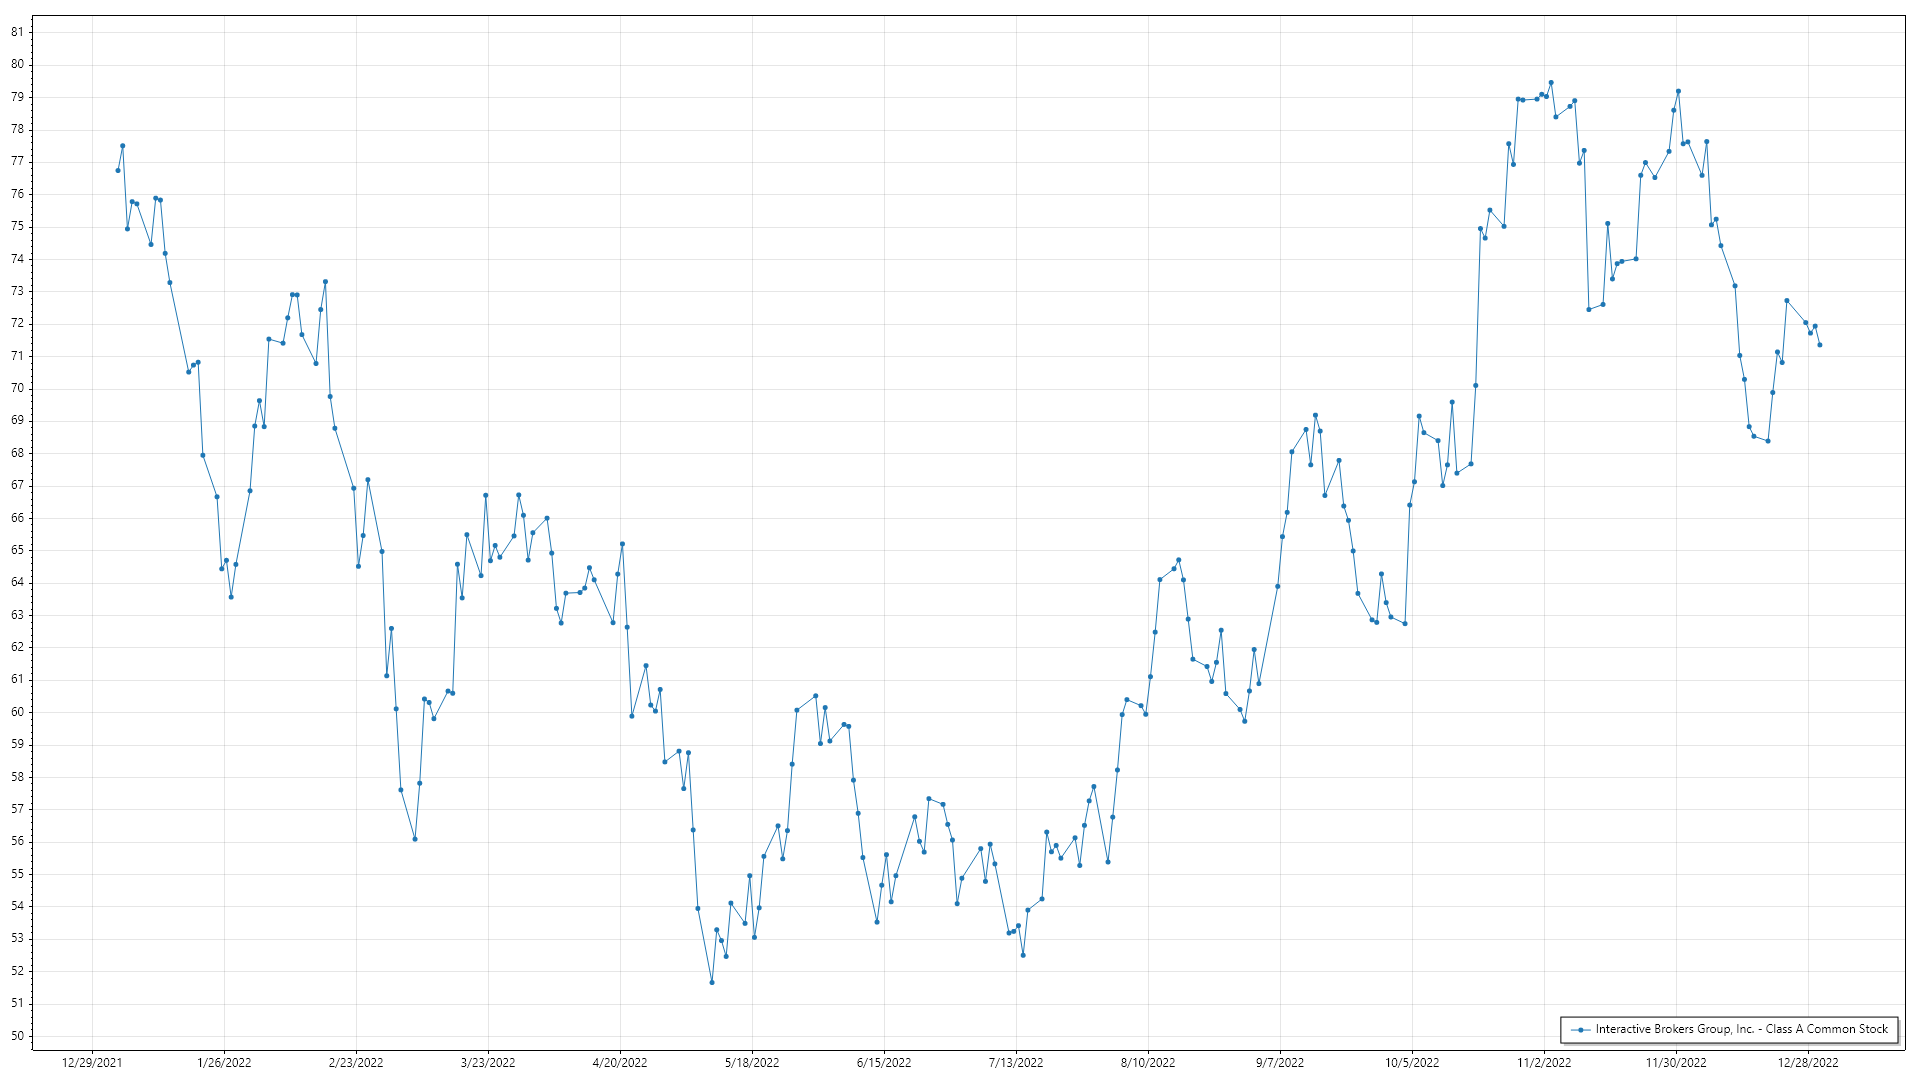Image resolution: width=1920 pixels, height=1080 pixels.
Task: Click the 50 value on the y-axis
Action: [x=17, y=1036]
